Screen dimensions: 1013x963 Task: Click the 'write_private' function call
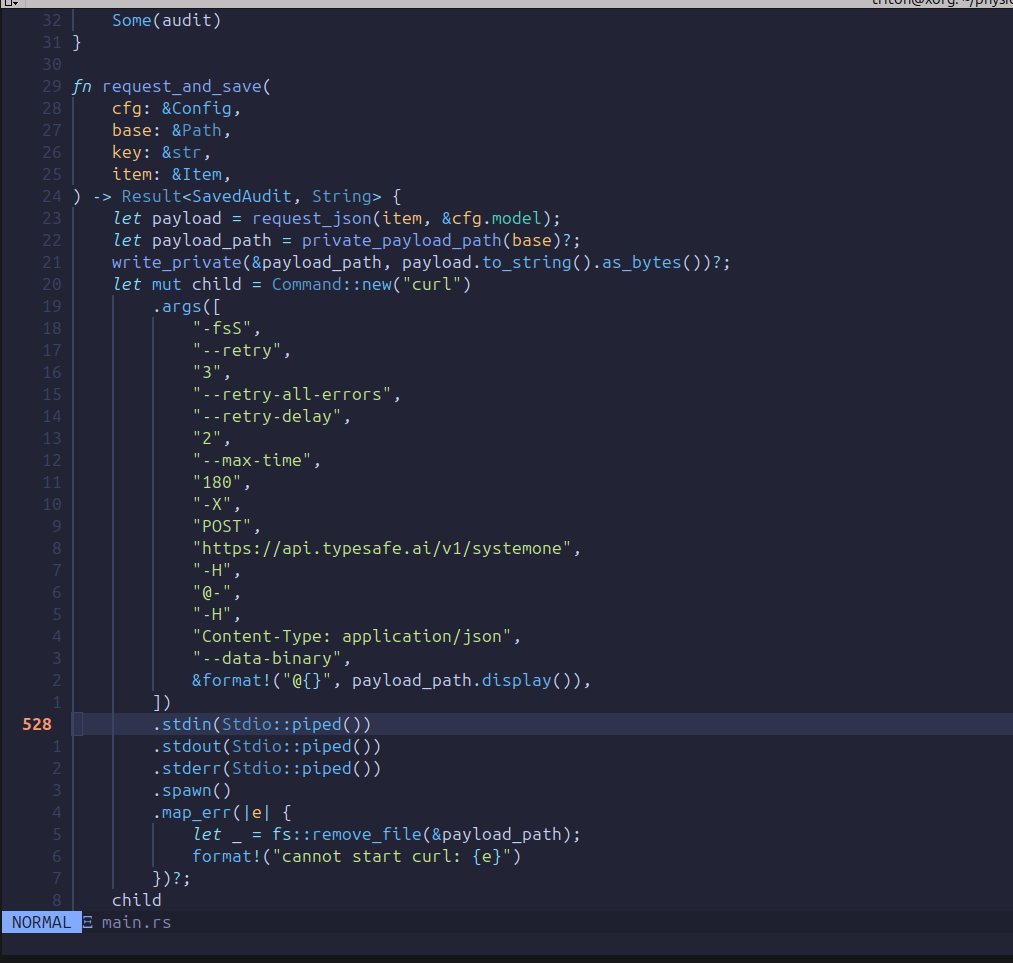176,262
